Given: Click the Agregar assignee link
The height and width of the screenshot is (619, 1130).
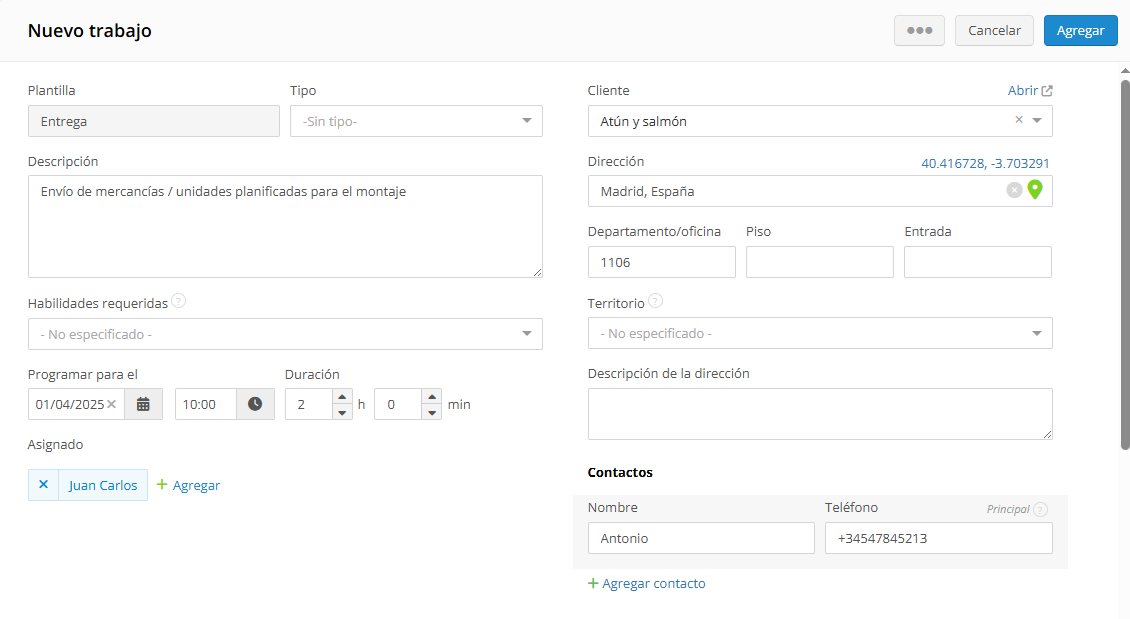Looking at the screenshot, I should coord(196,486).
